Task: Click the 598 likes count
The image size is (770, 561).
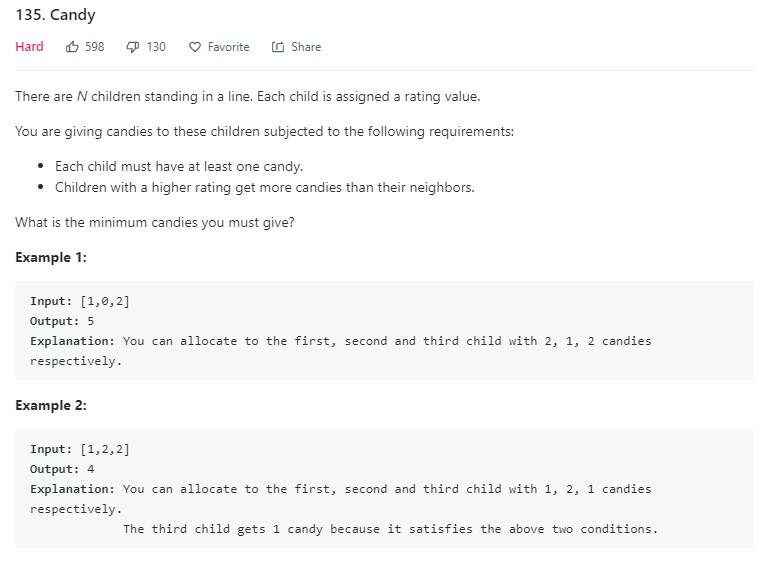Action: point(95,47)
